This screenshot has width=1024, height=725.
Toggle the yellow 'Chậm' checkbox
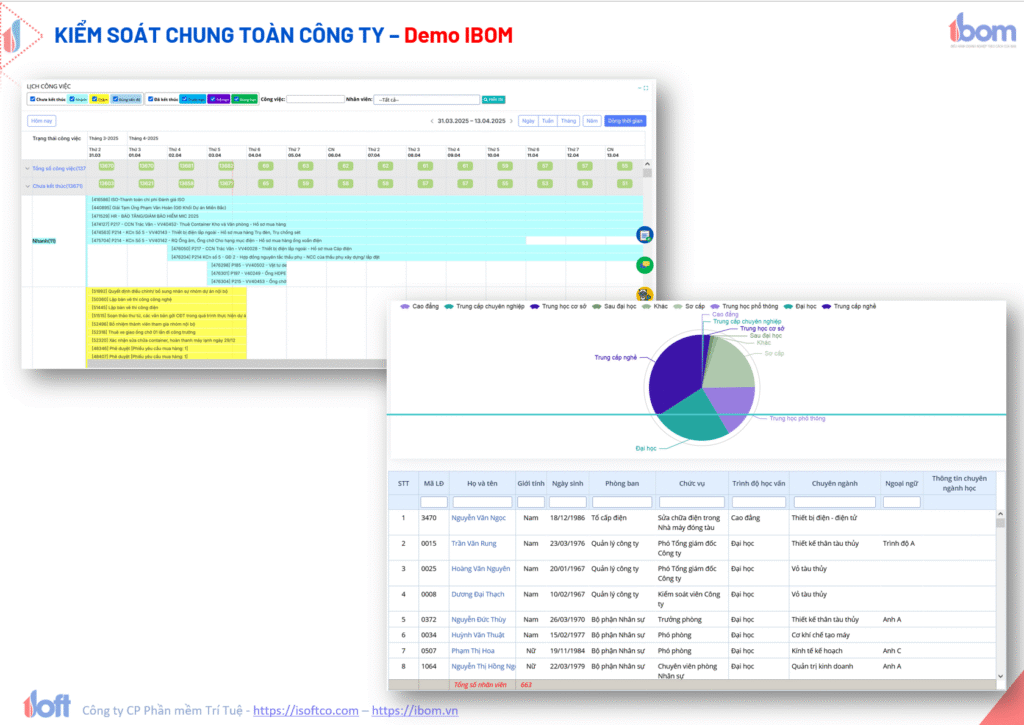click(x=94, y=99)
